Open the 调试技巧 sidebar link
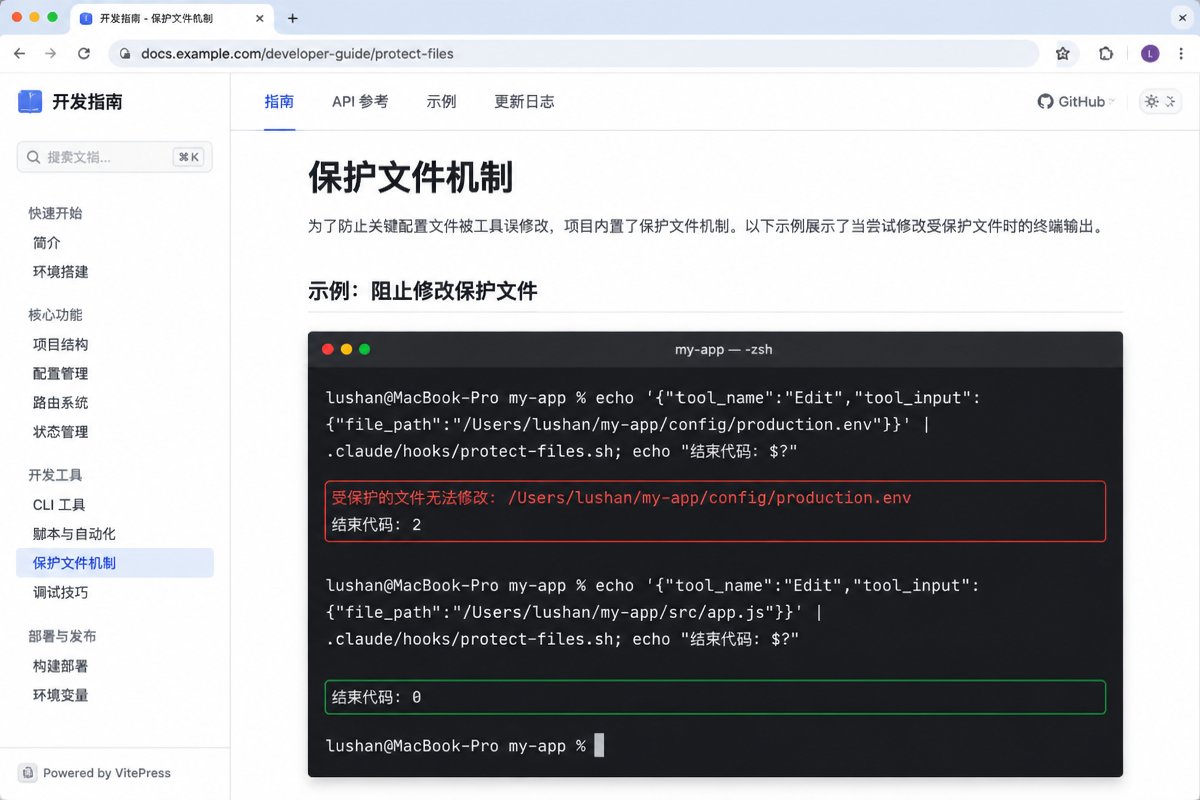Viewport: 1200px width, 800px height. tap(60, 592)
